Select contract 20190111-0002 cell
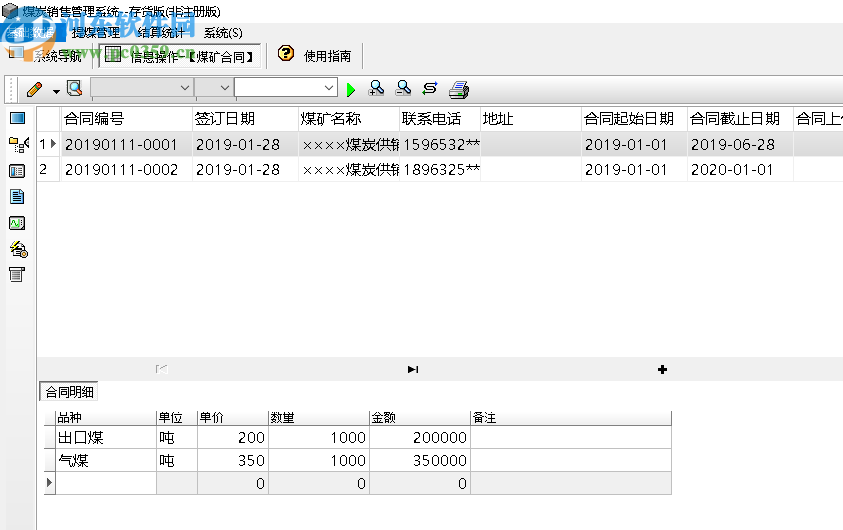This screenshot has width=843, height=530. (127, 169)
